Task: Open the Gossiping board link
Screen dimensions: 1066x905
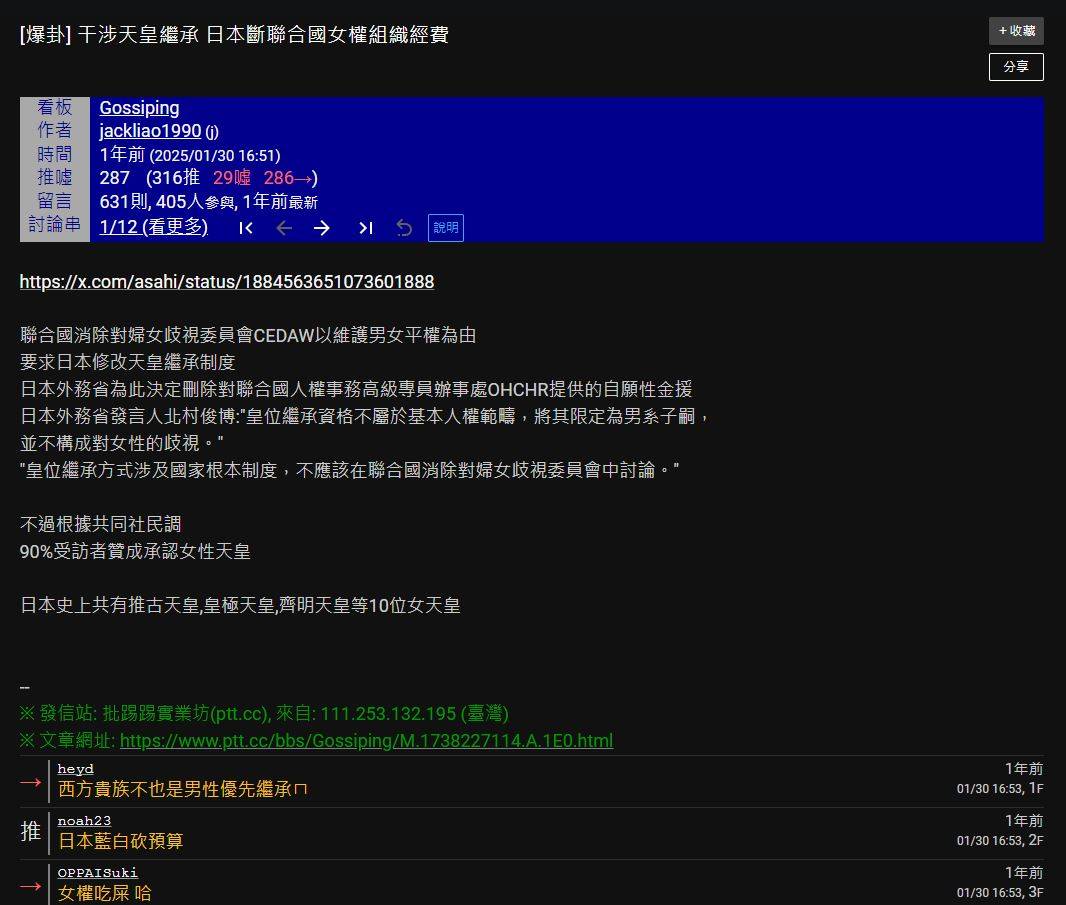Action: pos(139,108)
